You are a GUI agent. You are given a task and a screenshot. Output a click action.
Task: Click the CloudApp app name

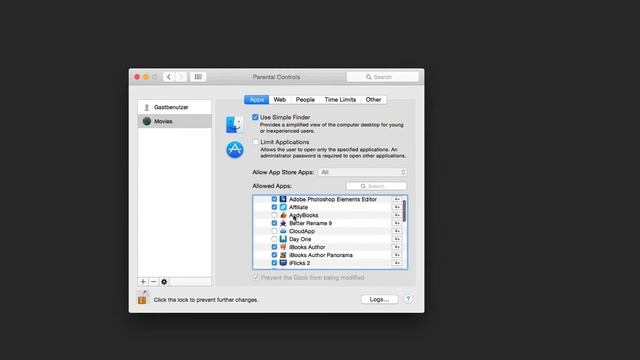(302, 231)
